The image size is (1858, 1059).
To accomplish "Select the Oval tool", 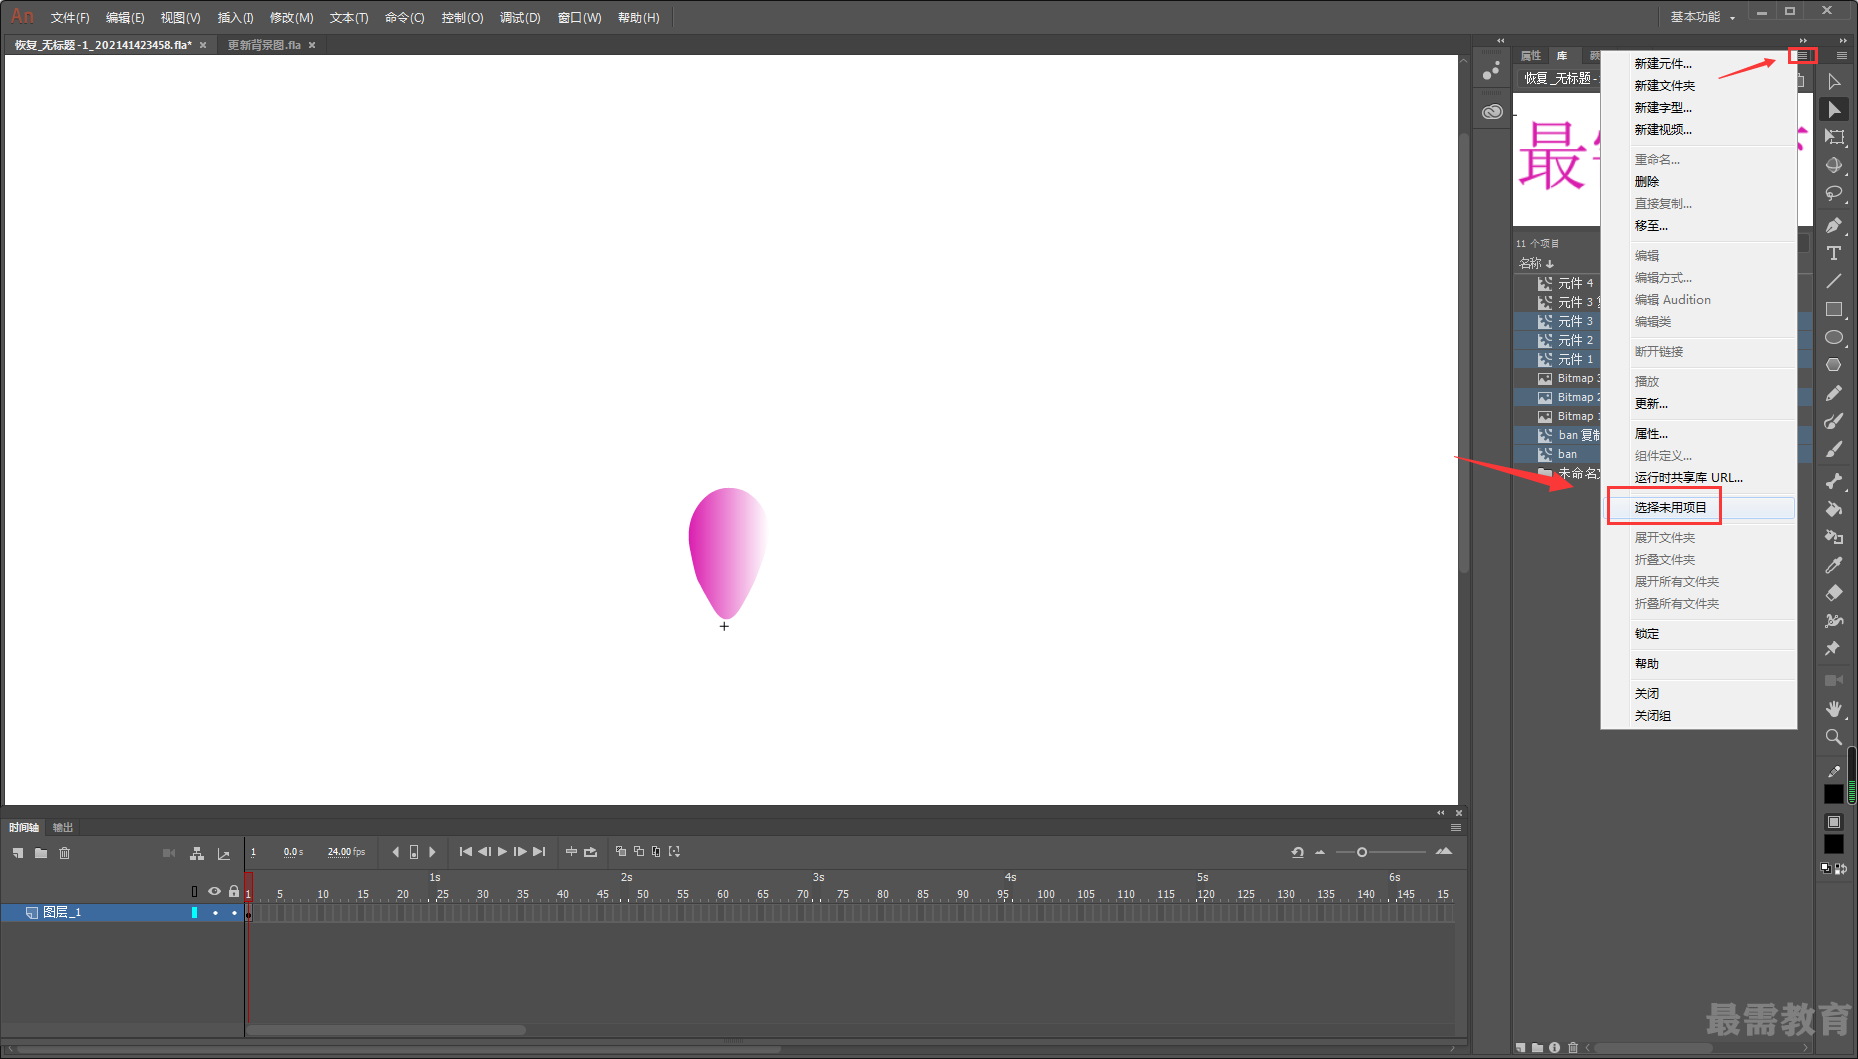I will tap(1834, 337).
